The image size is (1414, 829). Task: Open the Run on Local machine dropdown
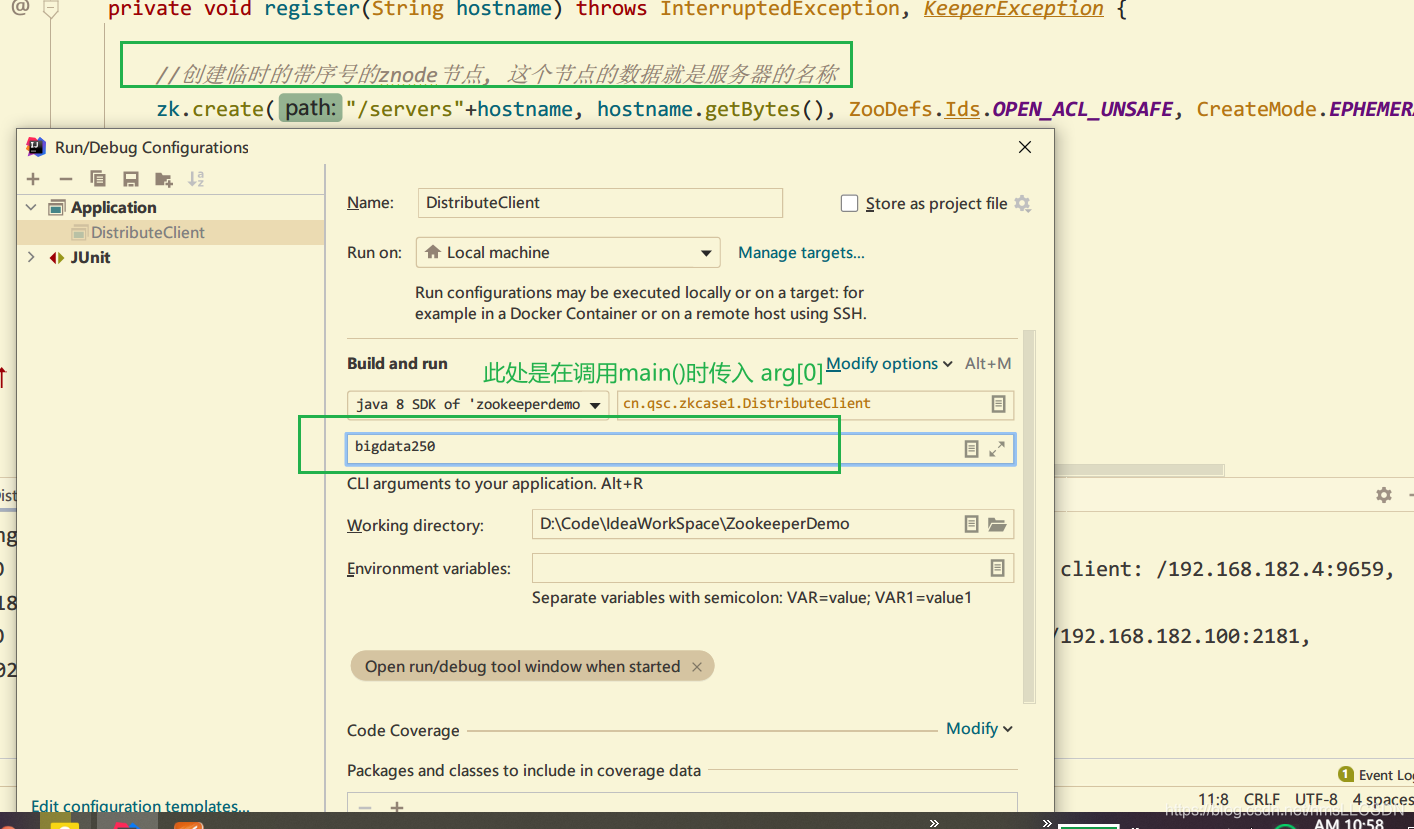(x=568, y=252)
